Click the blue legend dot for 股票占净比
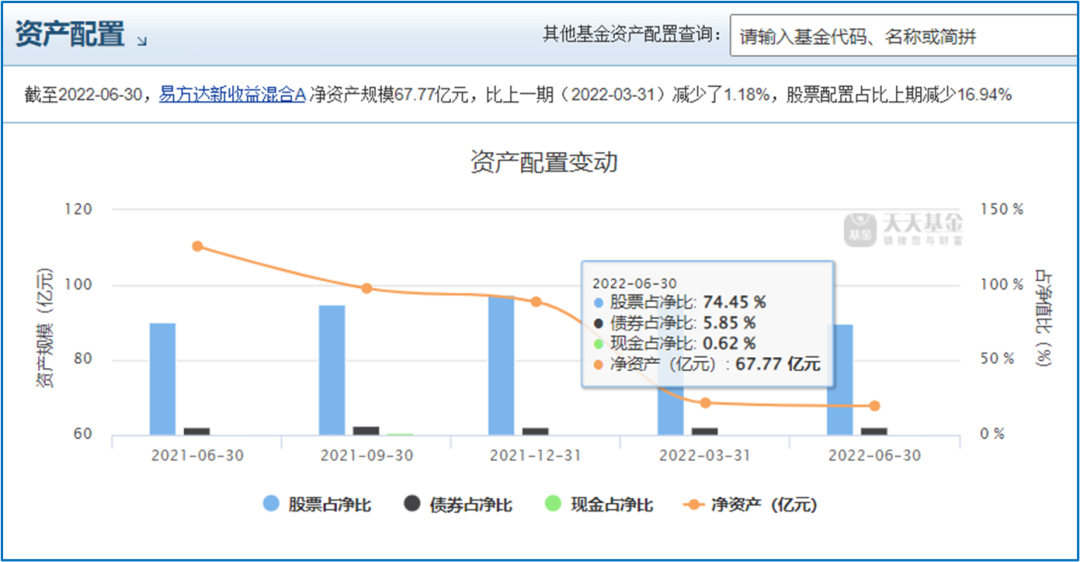Image resolution: width=1080 pixels, height=562 pixels. [271, 503]
